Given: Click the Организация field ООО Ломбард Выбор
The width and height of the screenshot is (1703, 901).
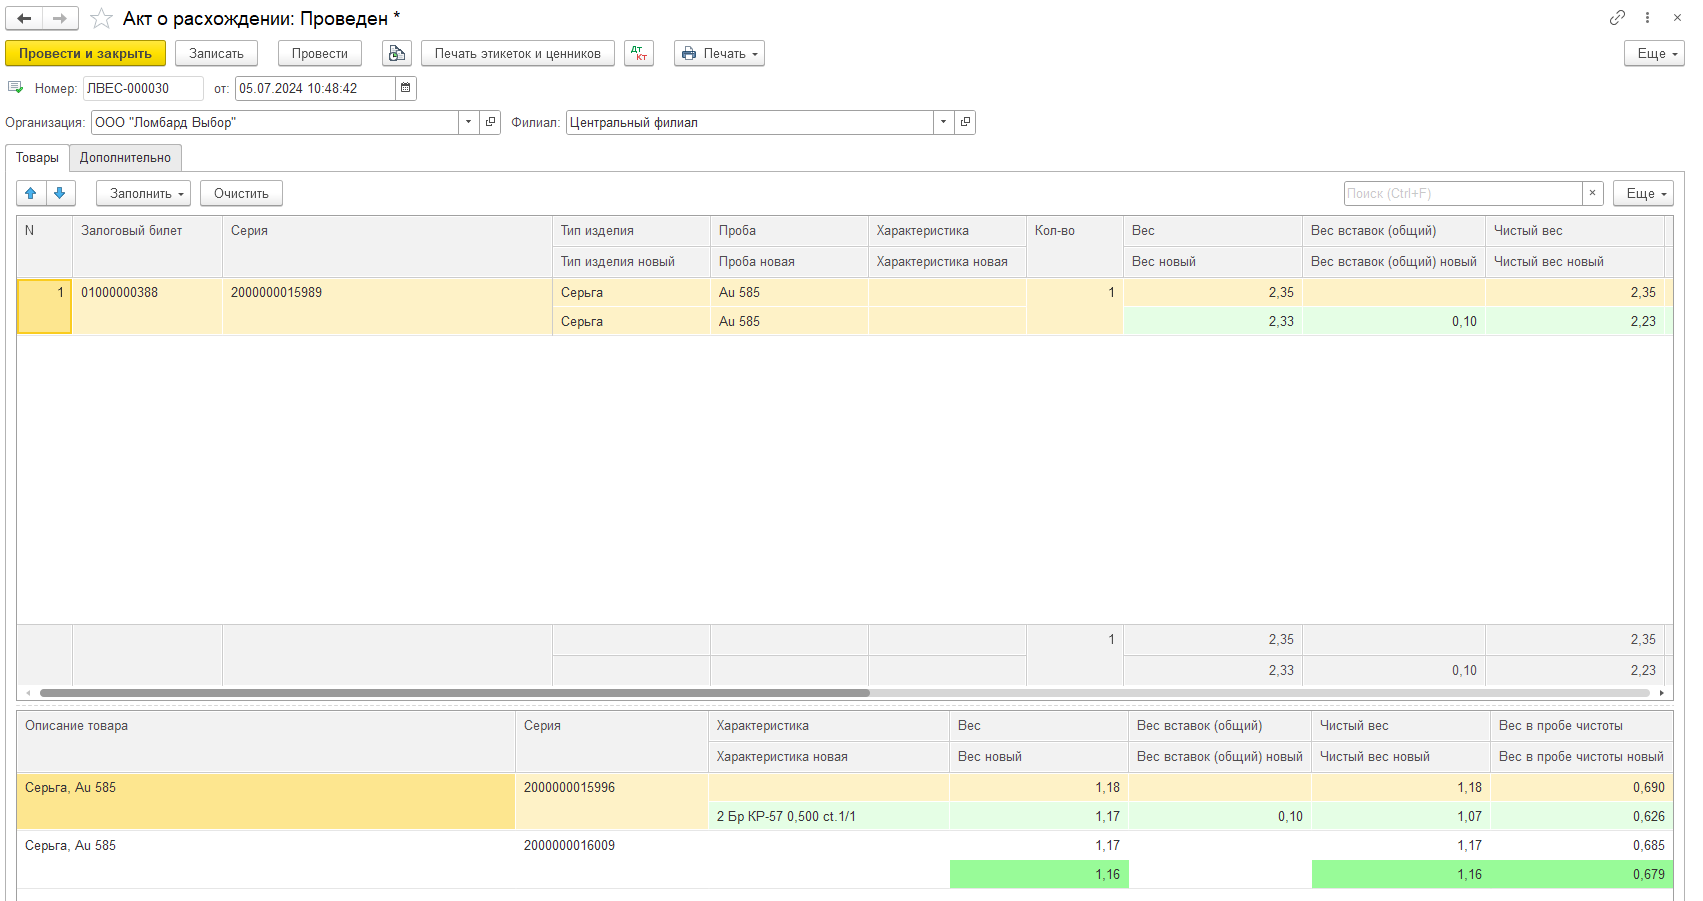Looking at the screenshot, I should (x=275, y=122).
